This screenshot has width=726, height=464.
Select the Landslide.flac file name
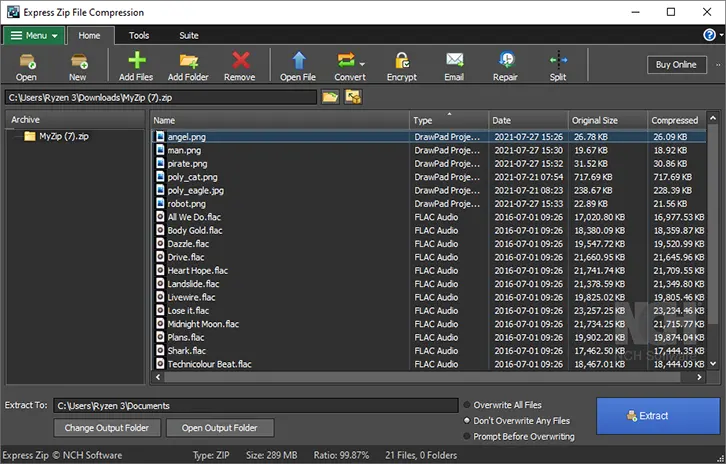click(x=194, y=284)
